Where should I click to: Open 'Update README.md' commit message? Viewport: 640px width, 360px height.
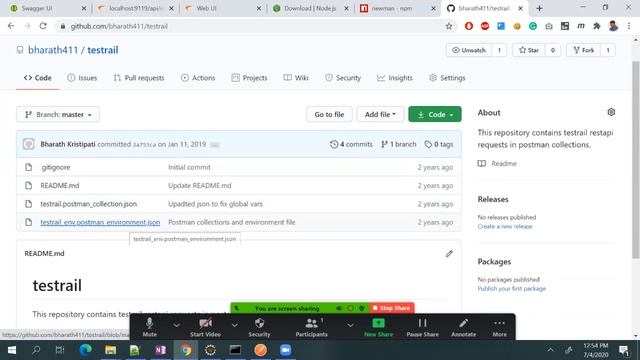pyautogui.click(x=200, y=186)
